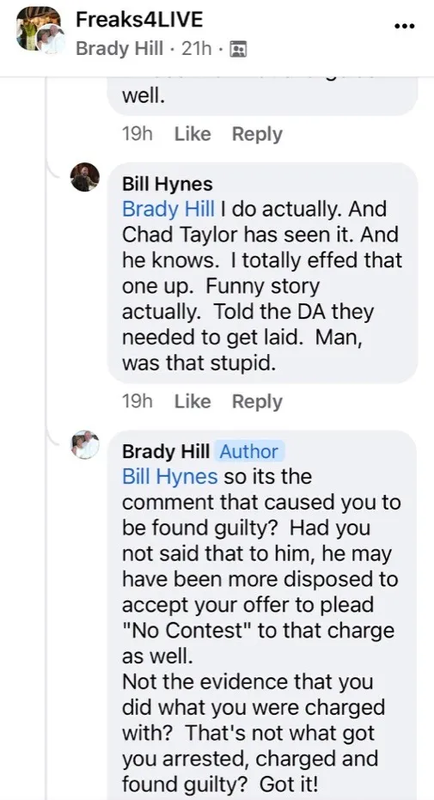Screen dimensions: 434x800
Task: Select Bill Hynes' comment bubble text
Action: coord(263,273)
